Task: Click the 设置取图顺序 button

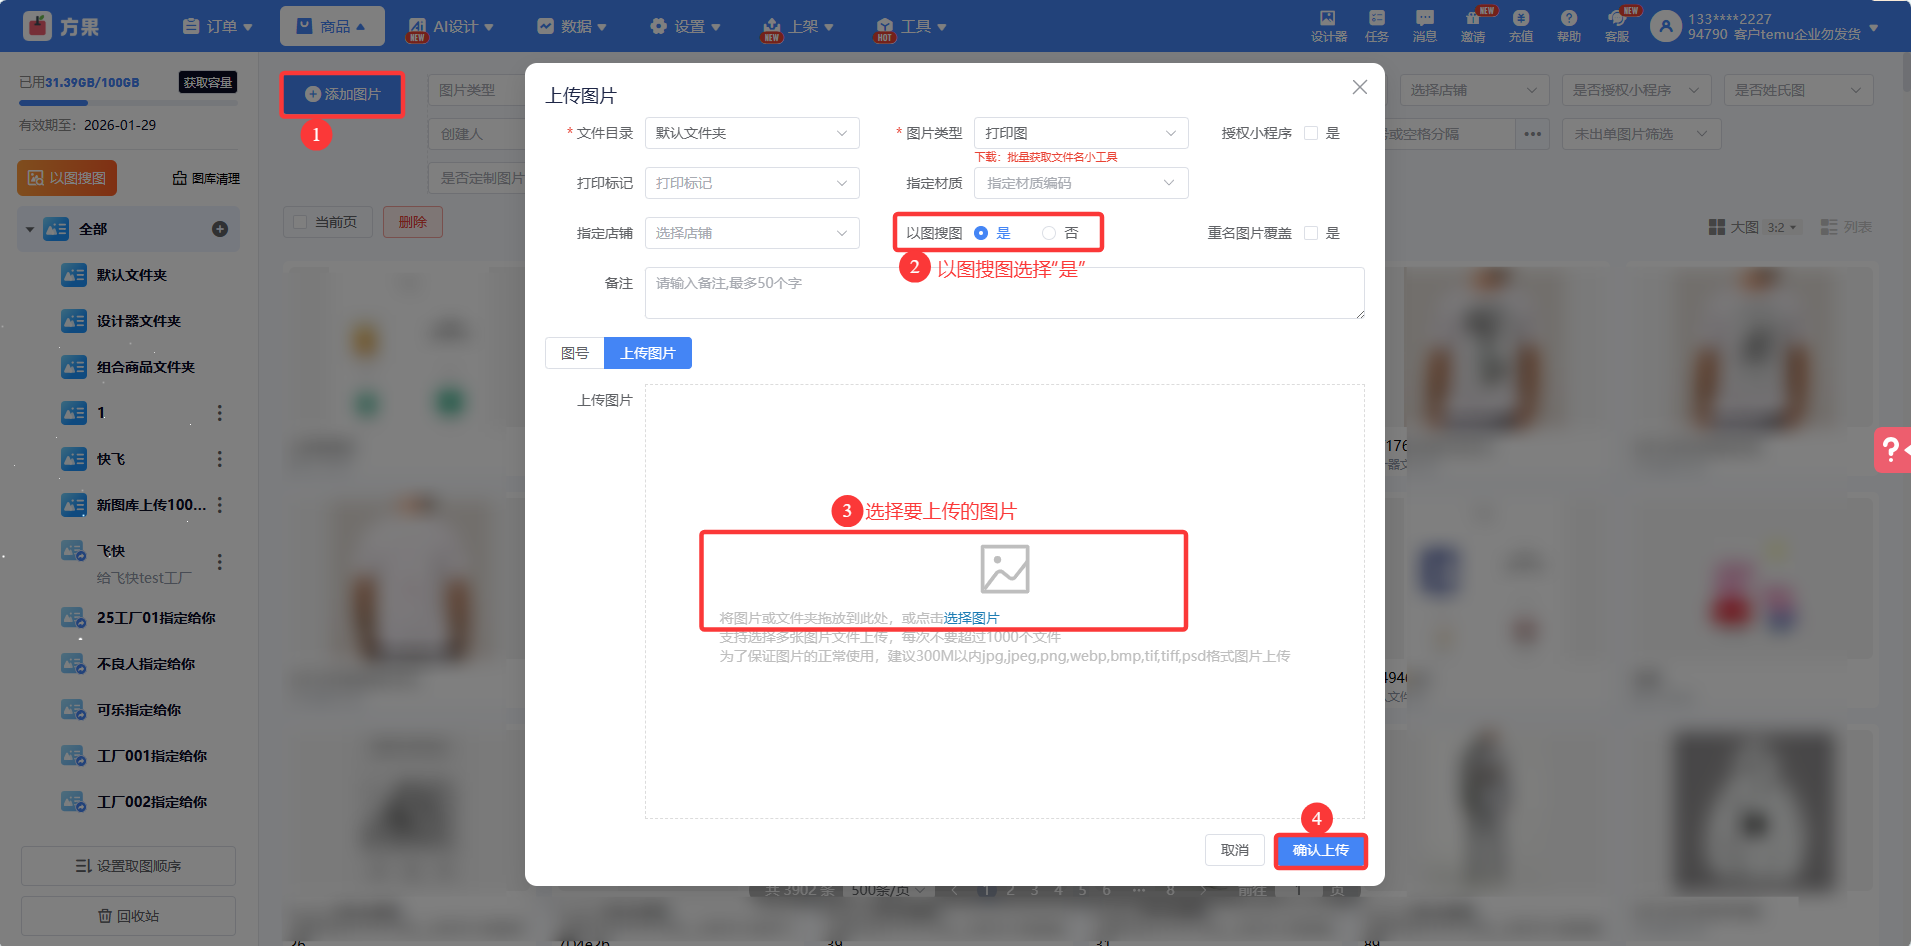Action: 128,866
